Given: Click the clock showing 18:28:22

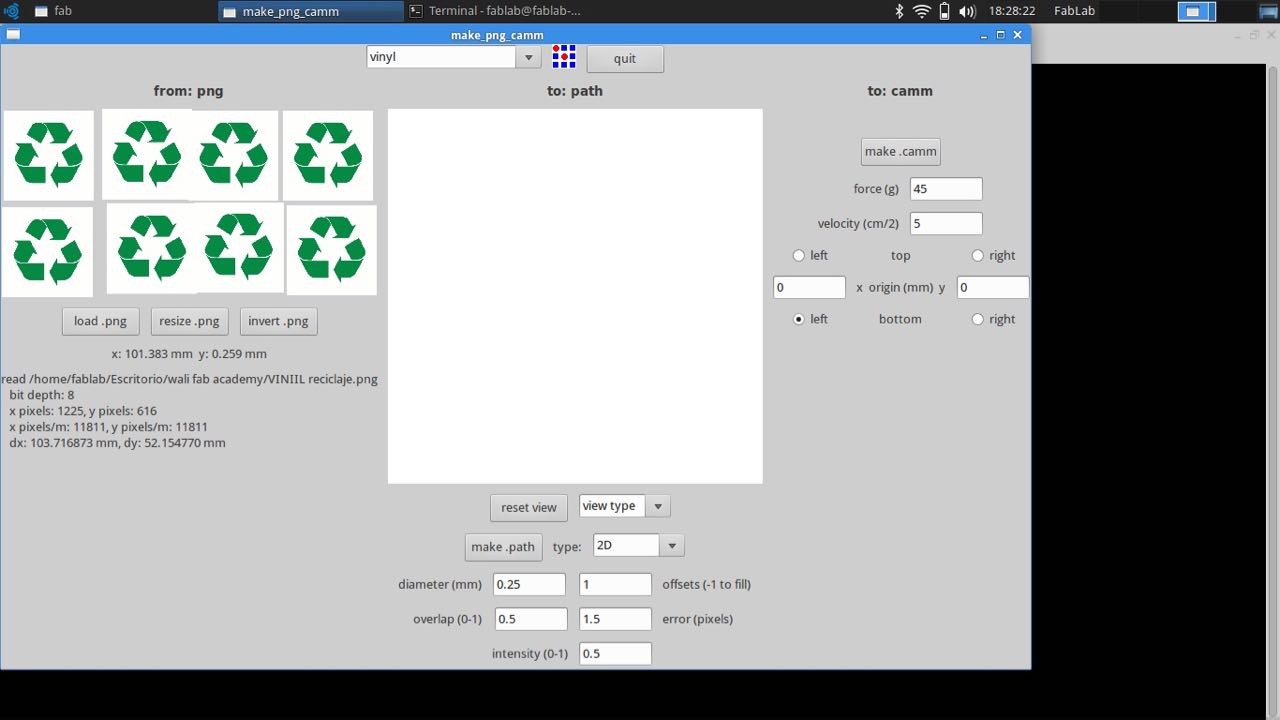Looking at the screenshot, I should pyautogui.click(x=1011, y=11).
